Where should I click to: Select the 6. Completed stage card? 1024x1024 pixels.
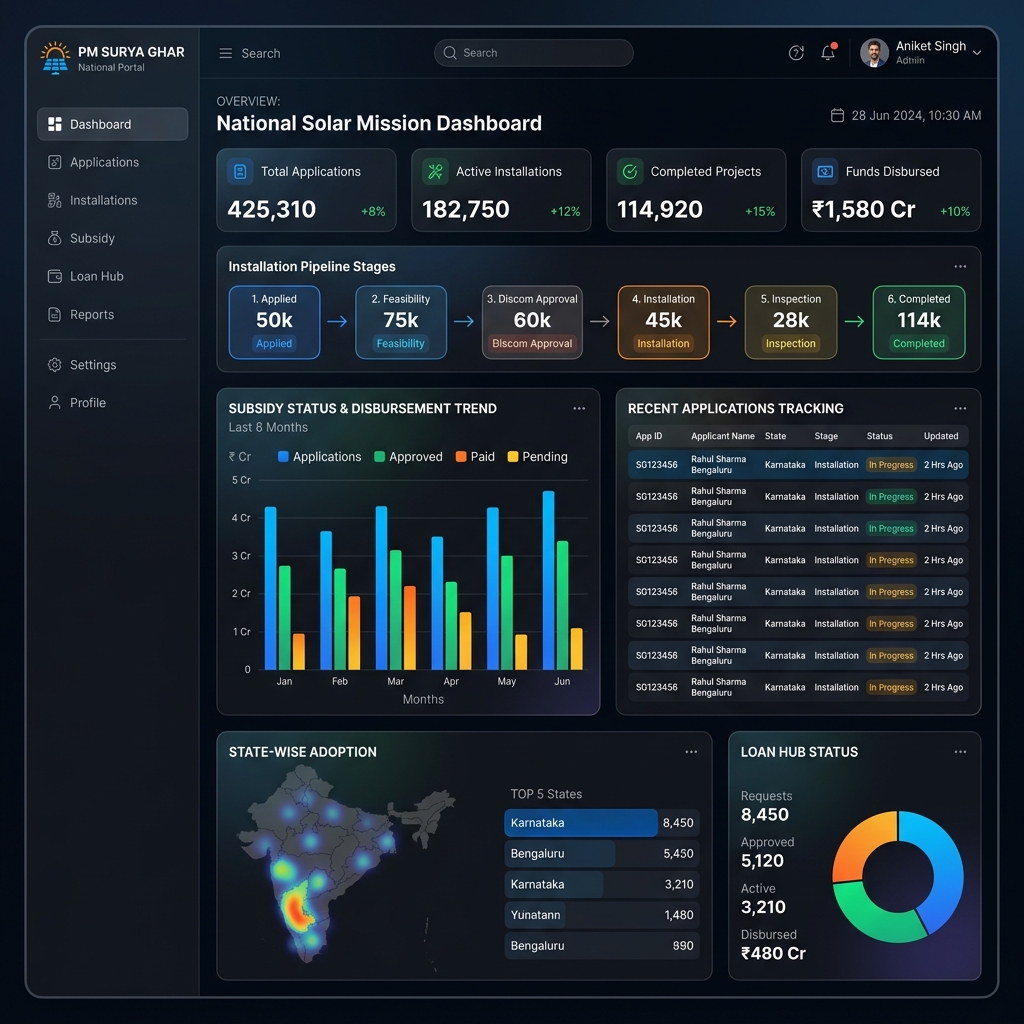(919, 322)
